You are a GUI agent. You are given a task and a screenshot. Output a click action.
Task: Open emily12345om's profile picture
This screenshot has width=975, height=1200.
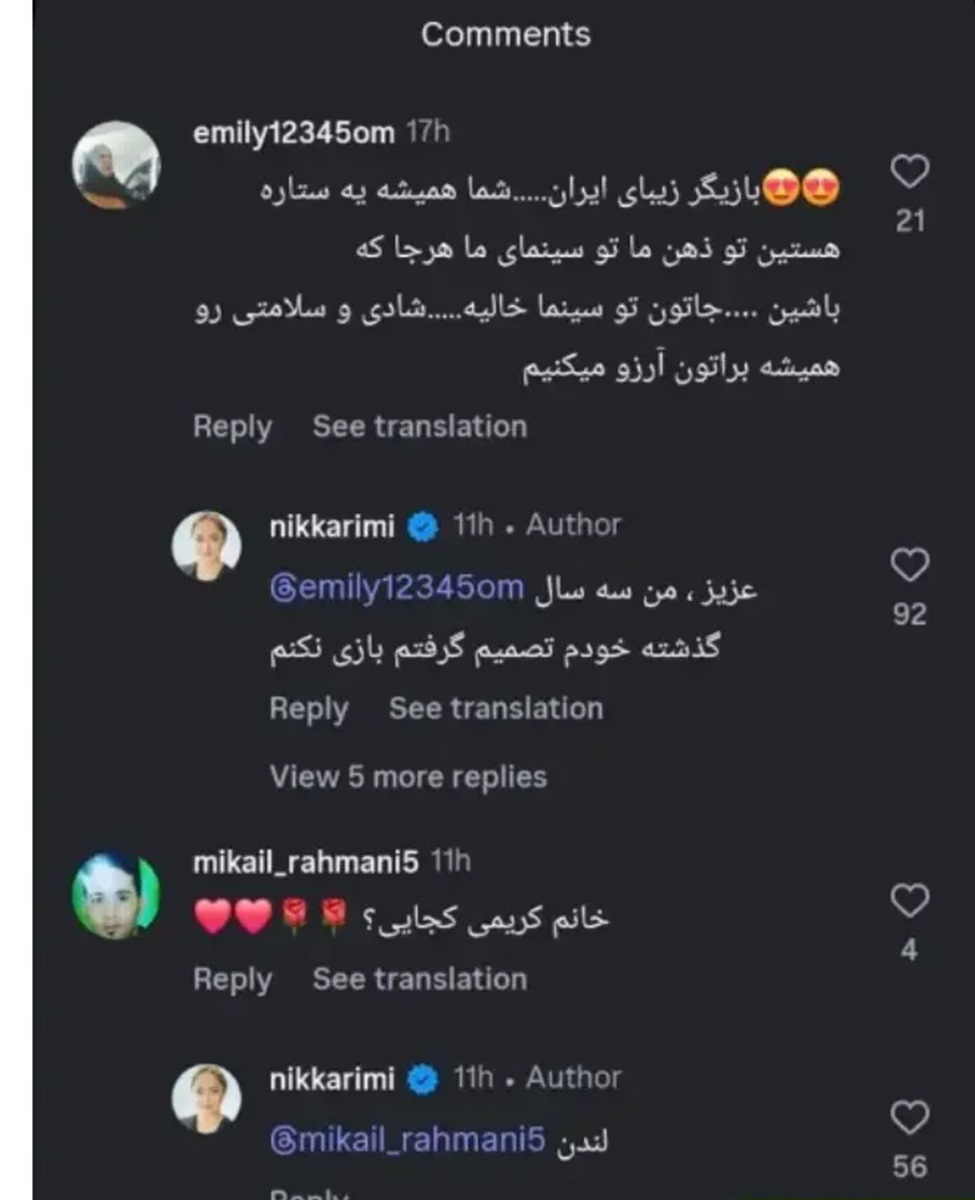pyautogui.click(x=116, y=165)
